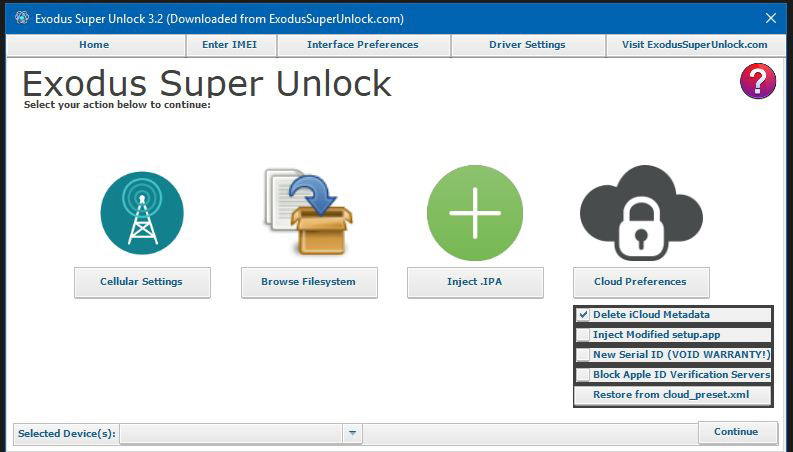Go to the Driver Settings tab
This screenshot has height=452, width=793.
point(527,45)
